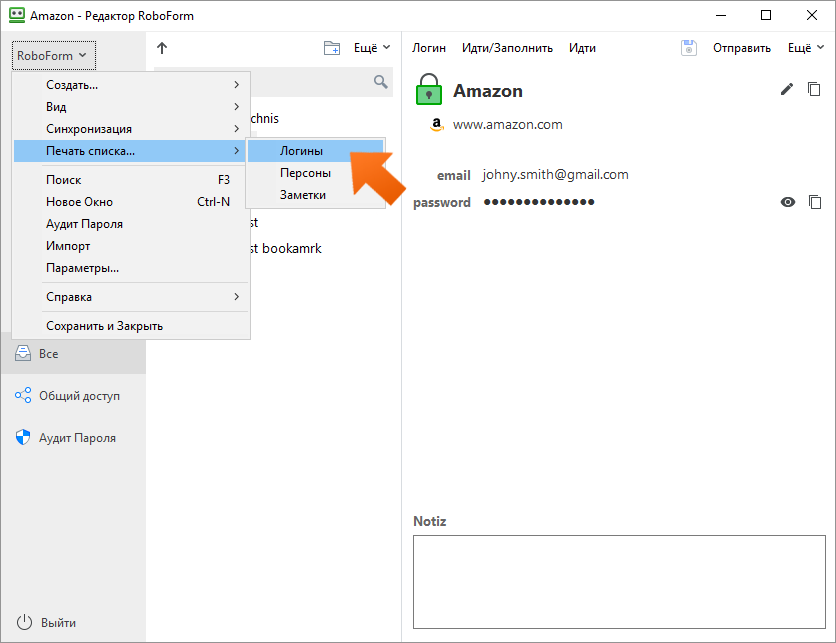836x643 pixels.
Task: Click the Отправить button
Action: [742, 48]
